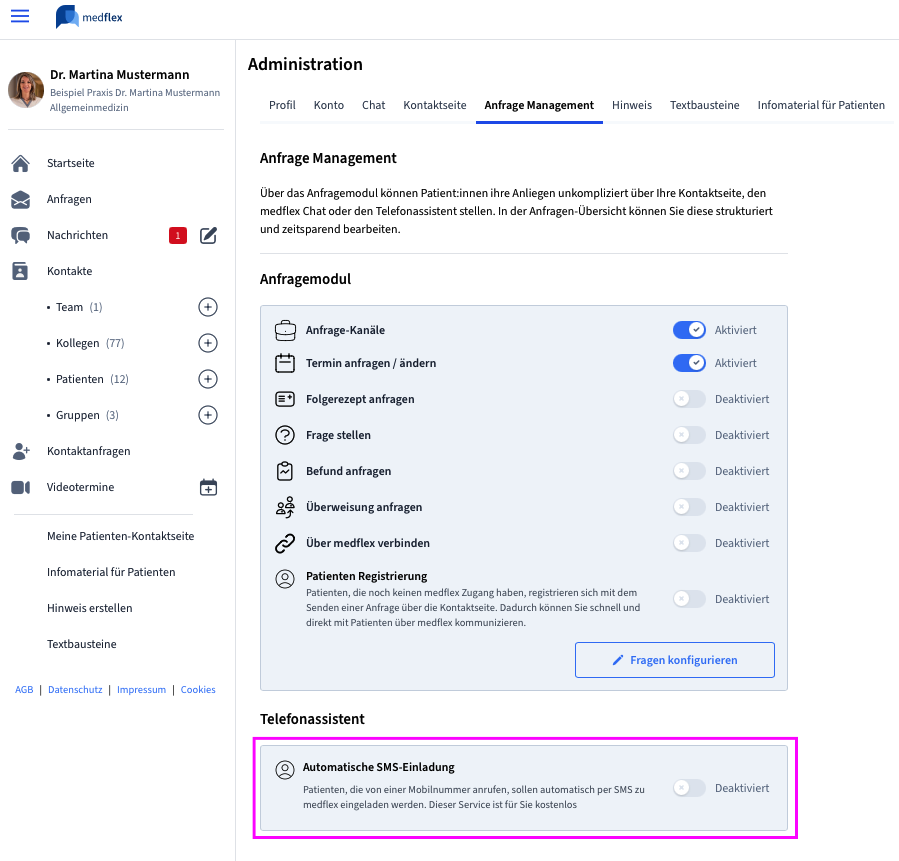Switch to the Konto tab
This screenshot has height=861, width=899.
[x=329, y=105]
